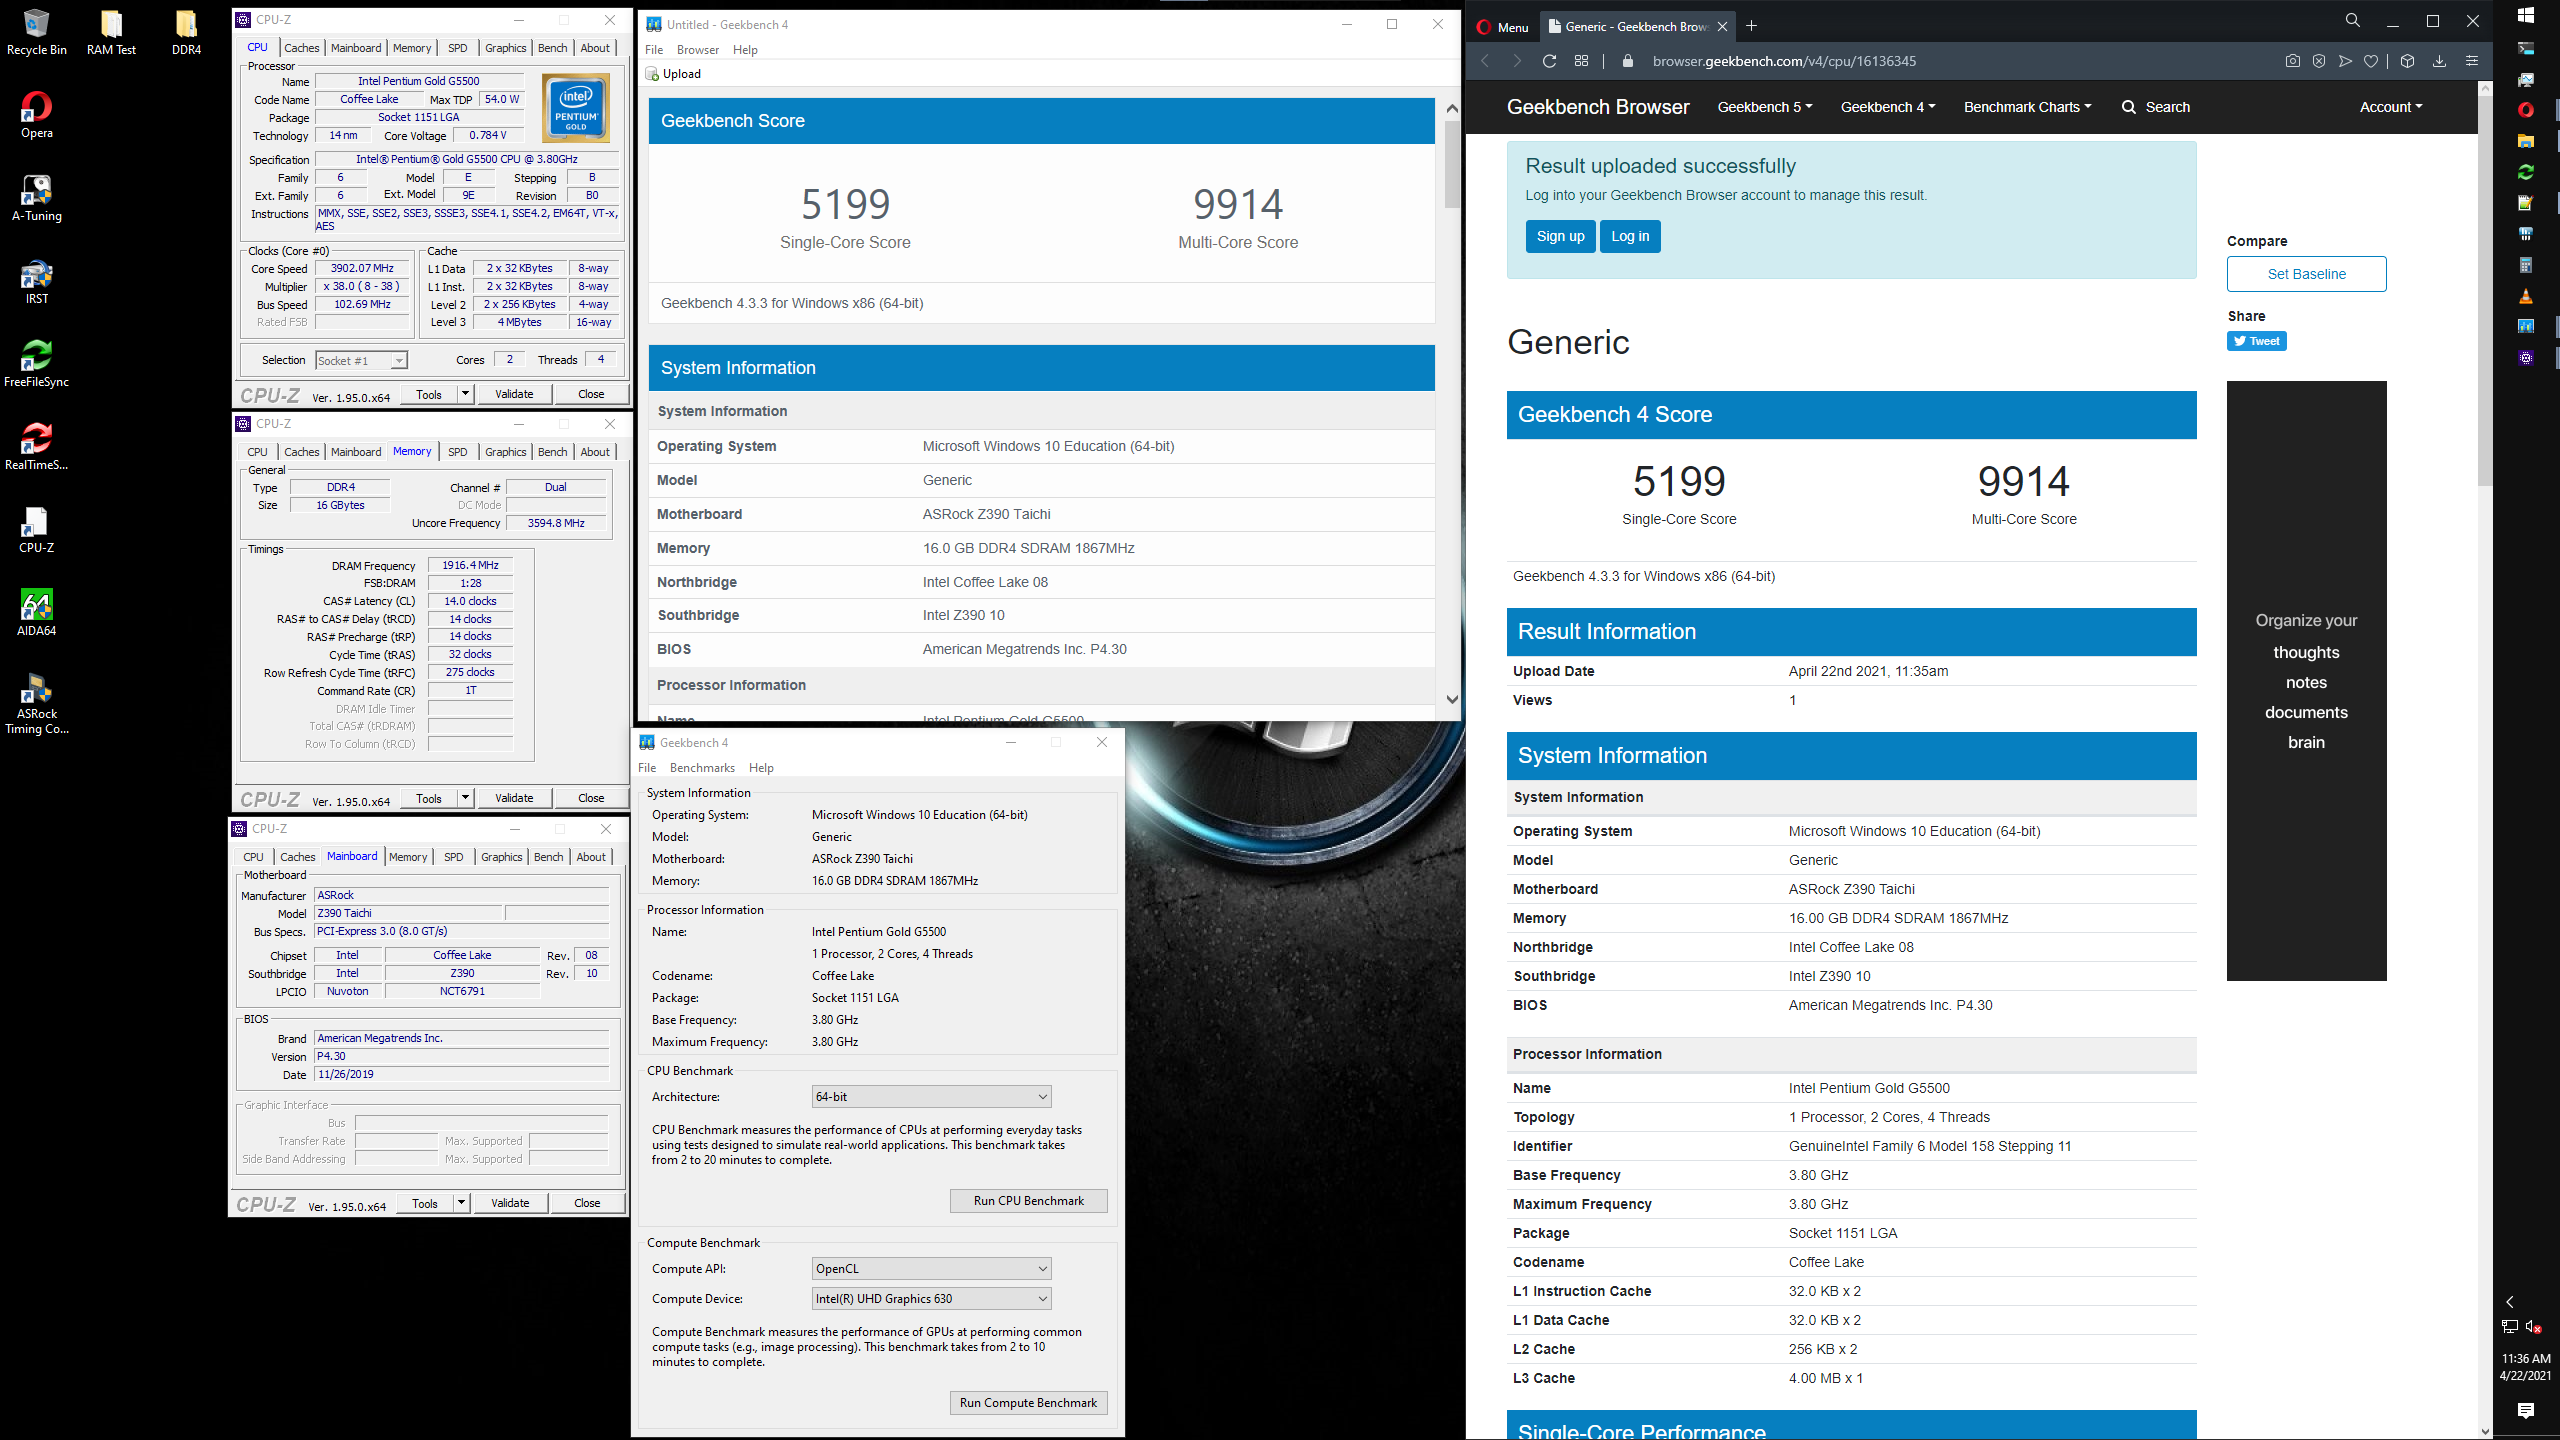Open the Windows Start button

(2526, 15)
